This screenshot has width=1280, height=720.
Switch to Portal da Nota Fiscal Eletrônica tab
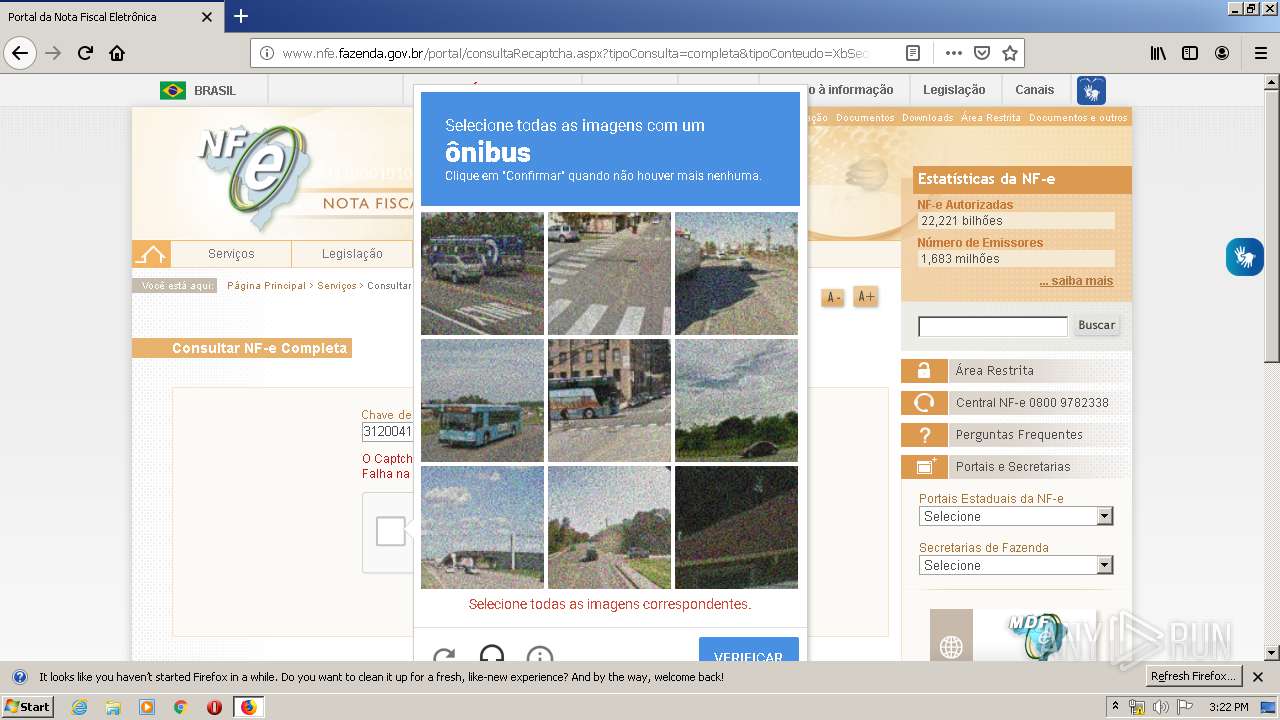(x=110, y=17)
